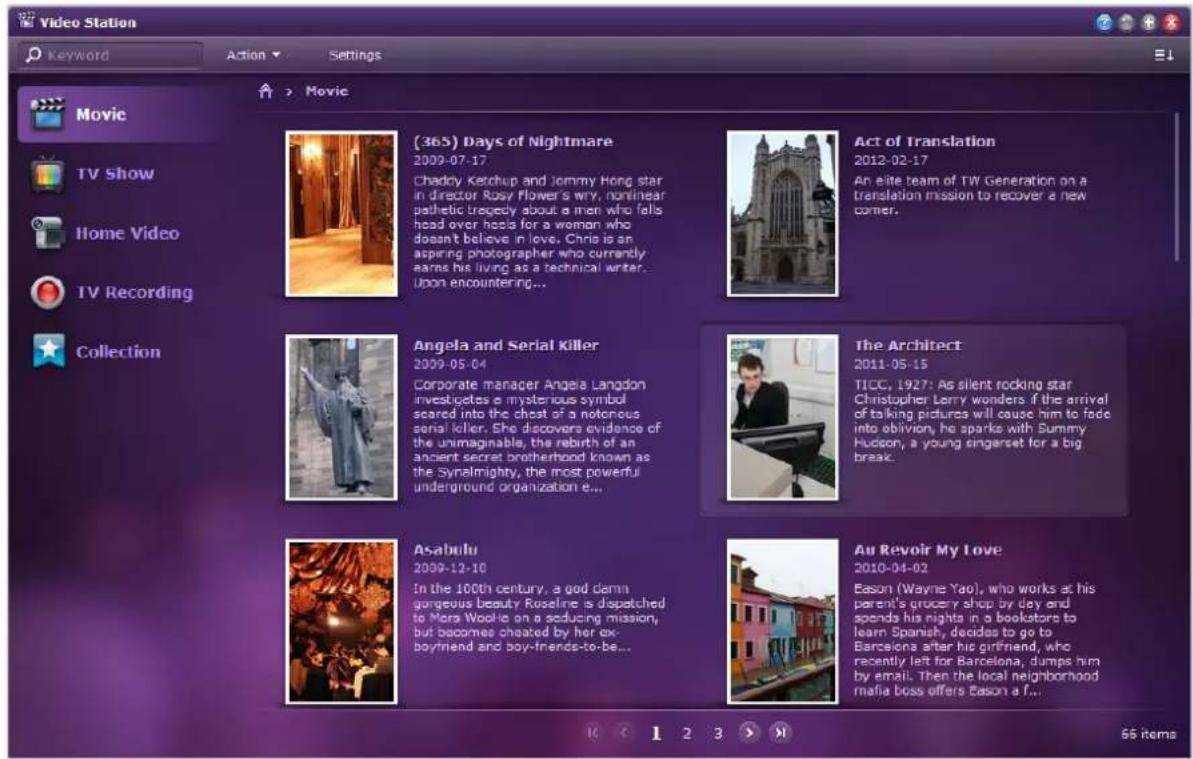Open The Architect movie title
The height and width of the screenshot is (759, 1193).
tap(907, 345)
